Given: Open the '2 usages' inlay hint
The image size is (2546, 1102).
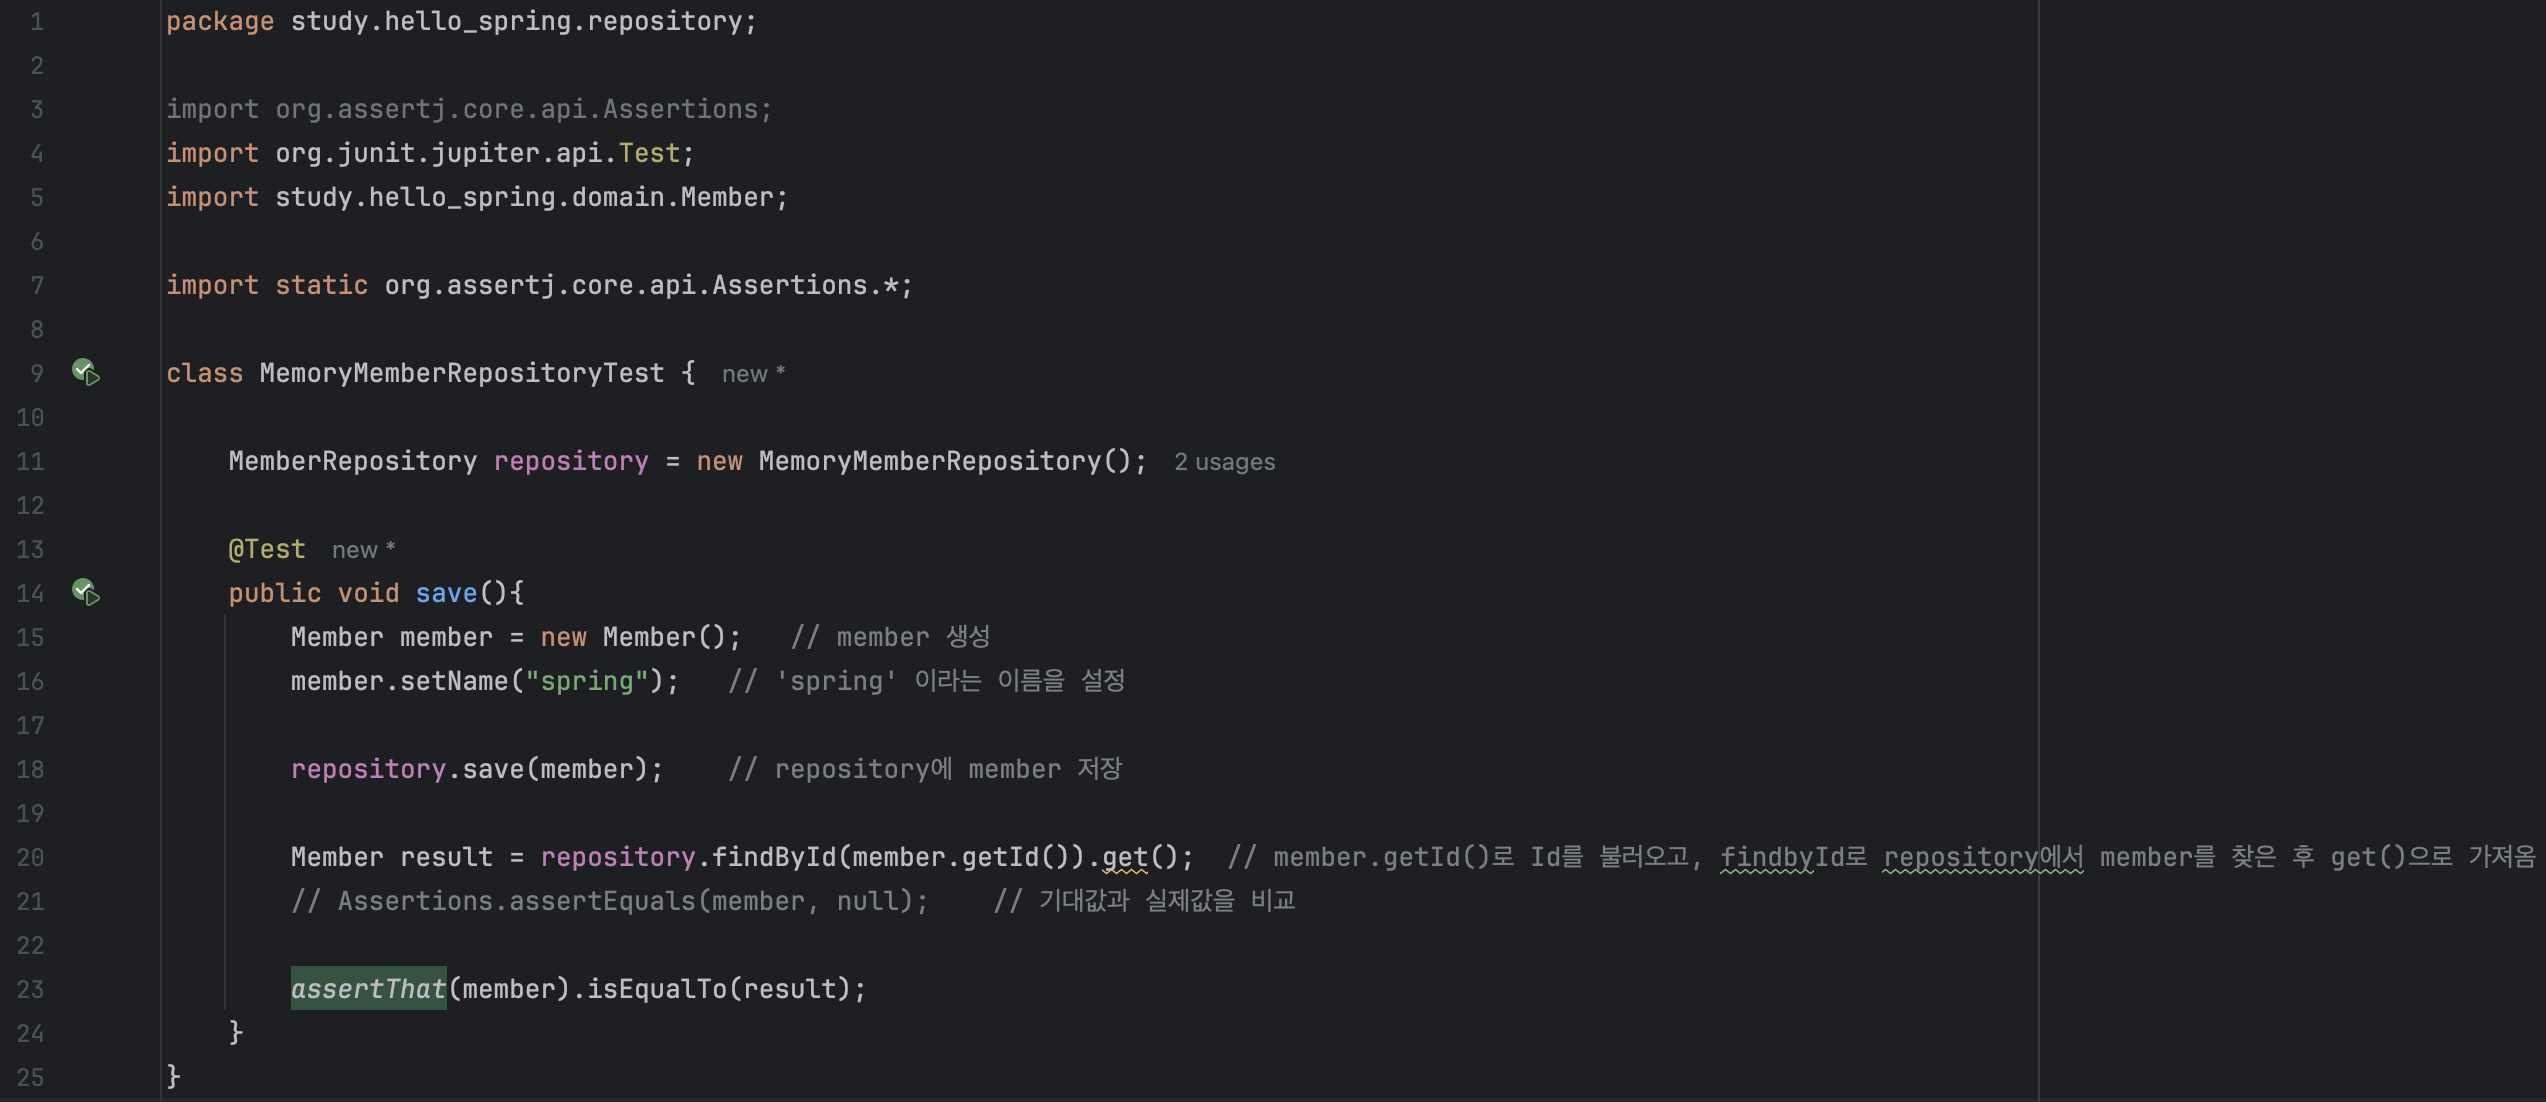Looking at the screenshot, I should [1224, 462].
